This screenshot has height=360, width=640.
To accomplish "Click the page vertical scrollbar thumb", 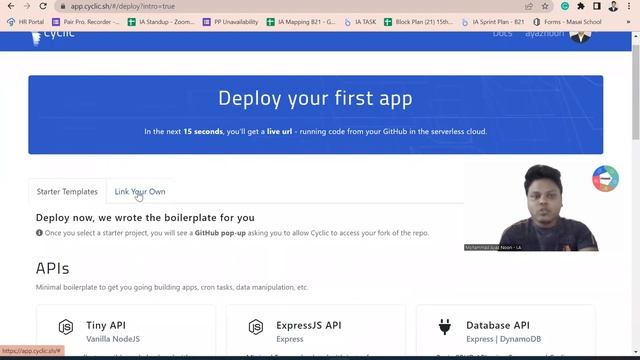I will click(x=636, y=92).
